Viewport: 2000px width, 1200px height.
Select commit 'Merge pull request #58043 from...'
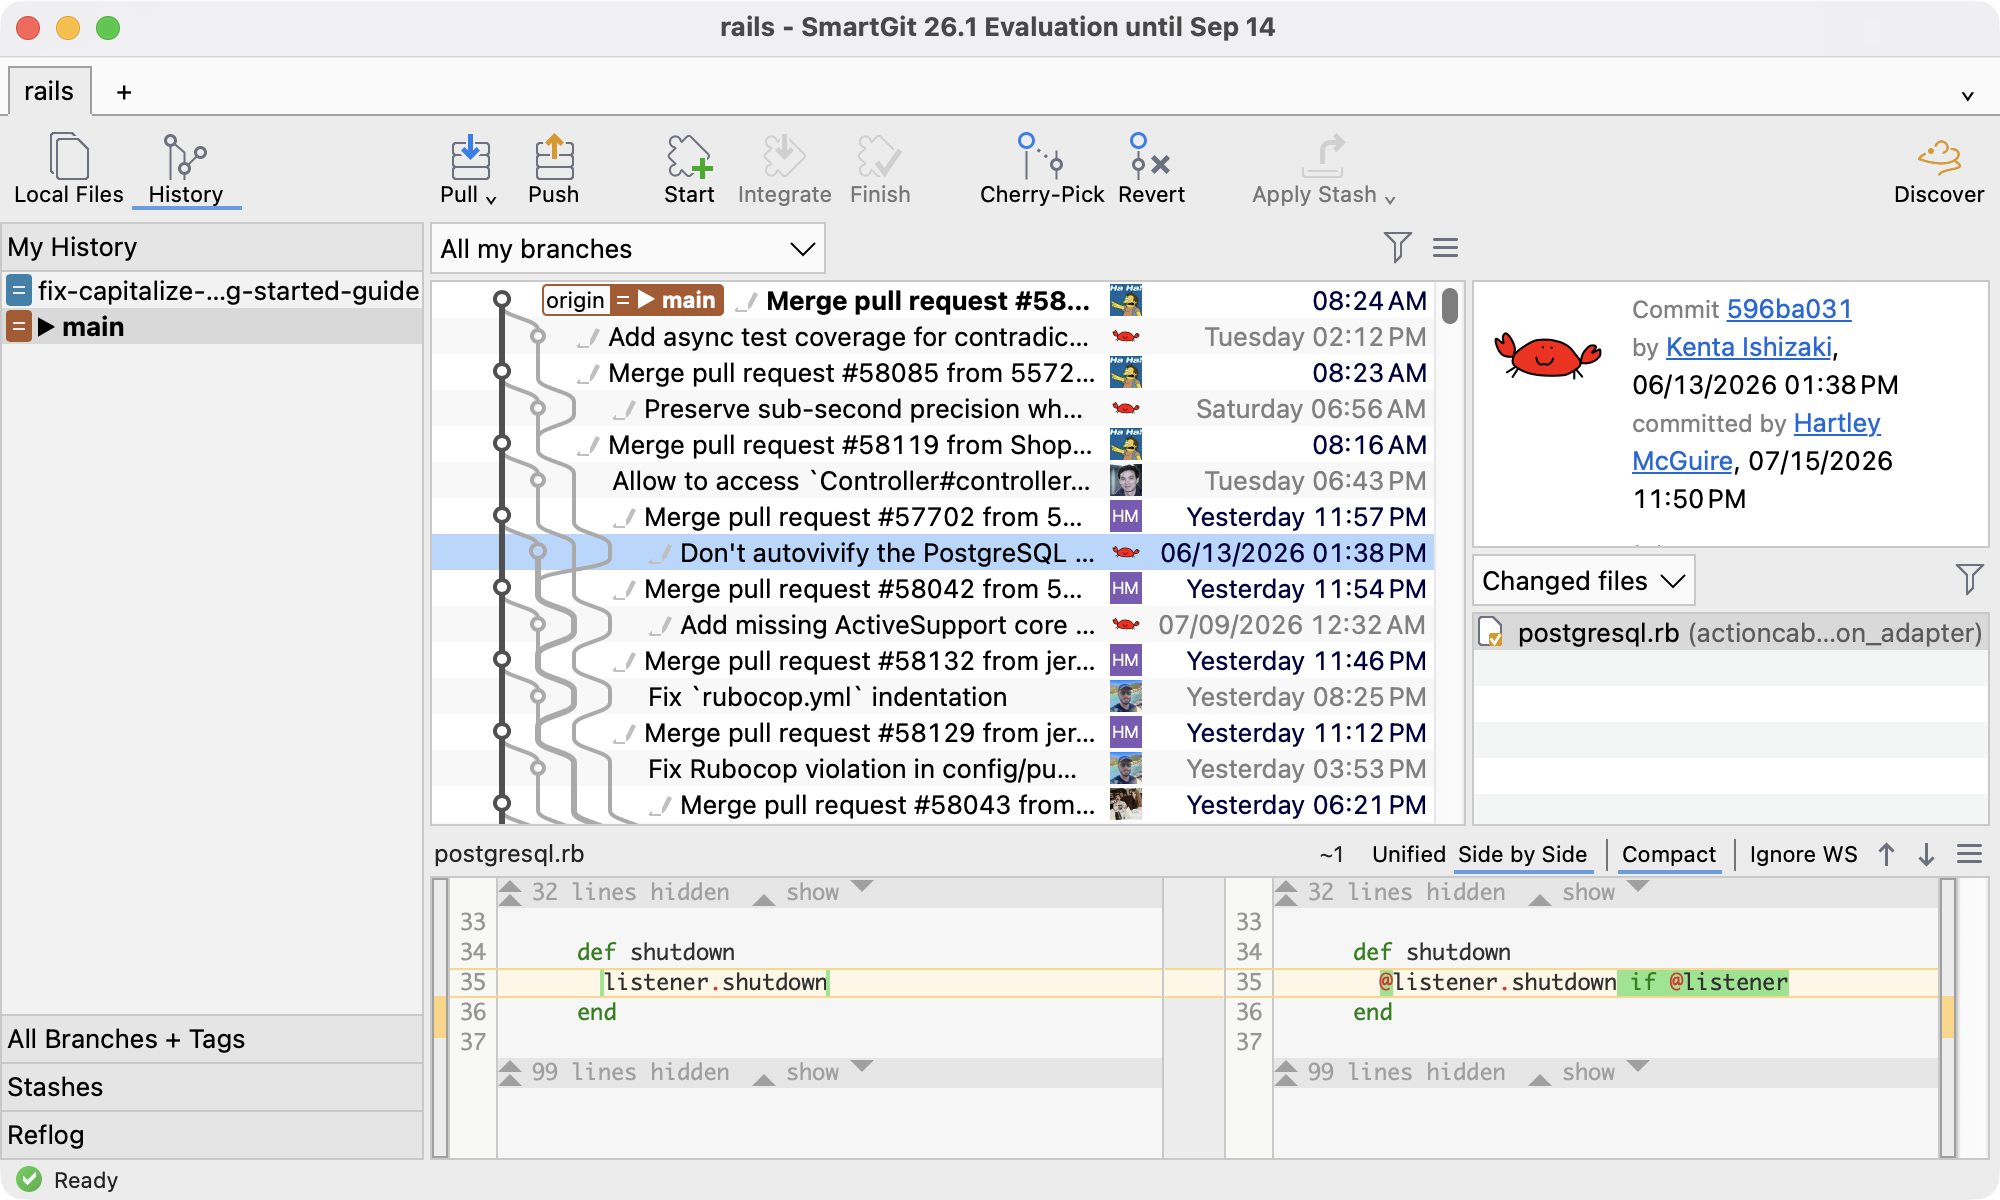tap(932, 805)
